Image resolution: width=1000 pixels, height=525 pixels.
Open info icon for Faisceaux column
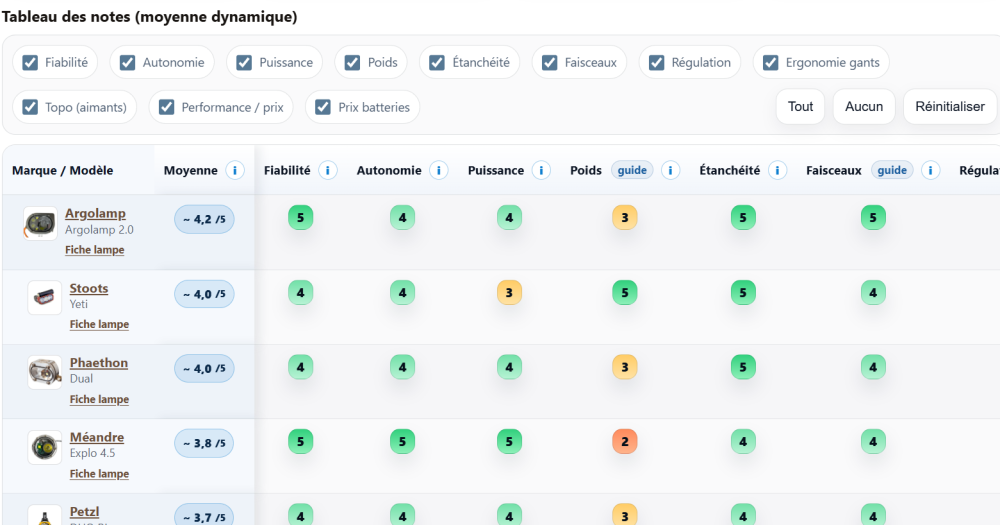point(931,171)
